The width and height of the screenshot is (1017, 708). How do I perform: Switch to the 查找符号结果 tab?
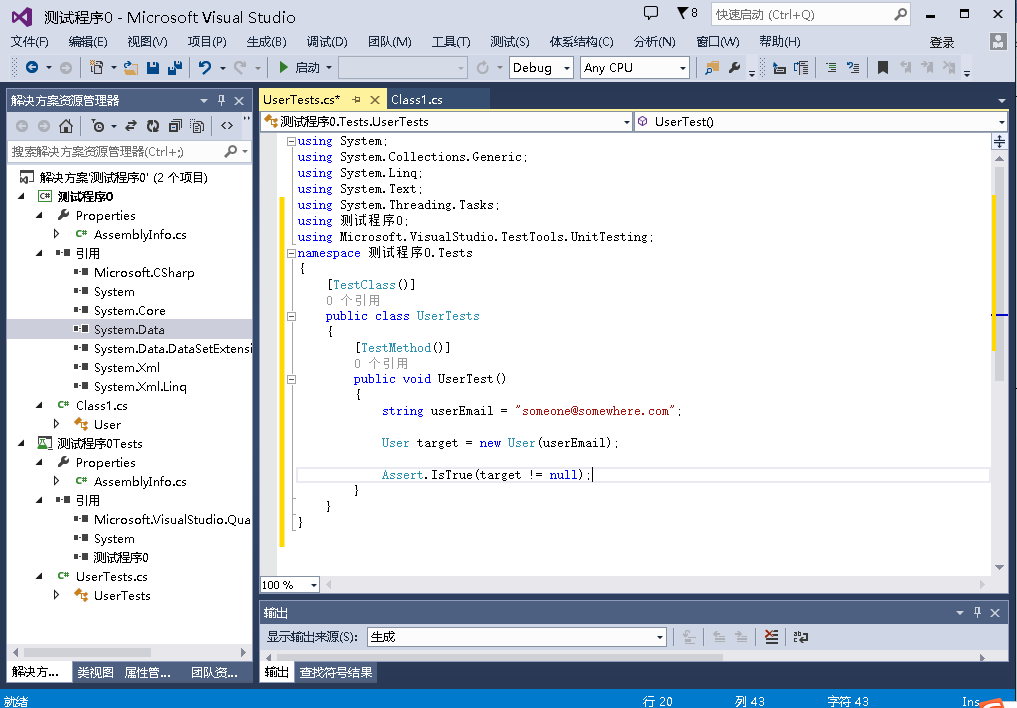tap(335, 672)
